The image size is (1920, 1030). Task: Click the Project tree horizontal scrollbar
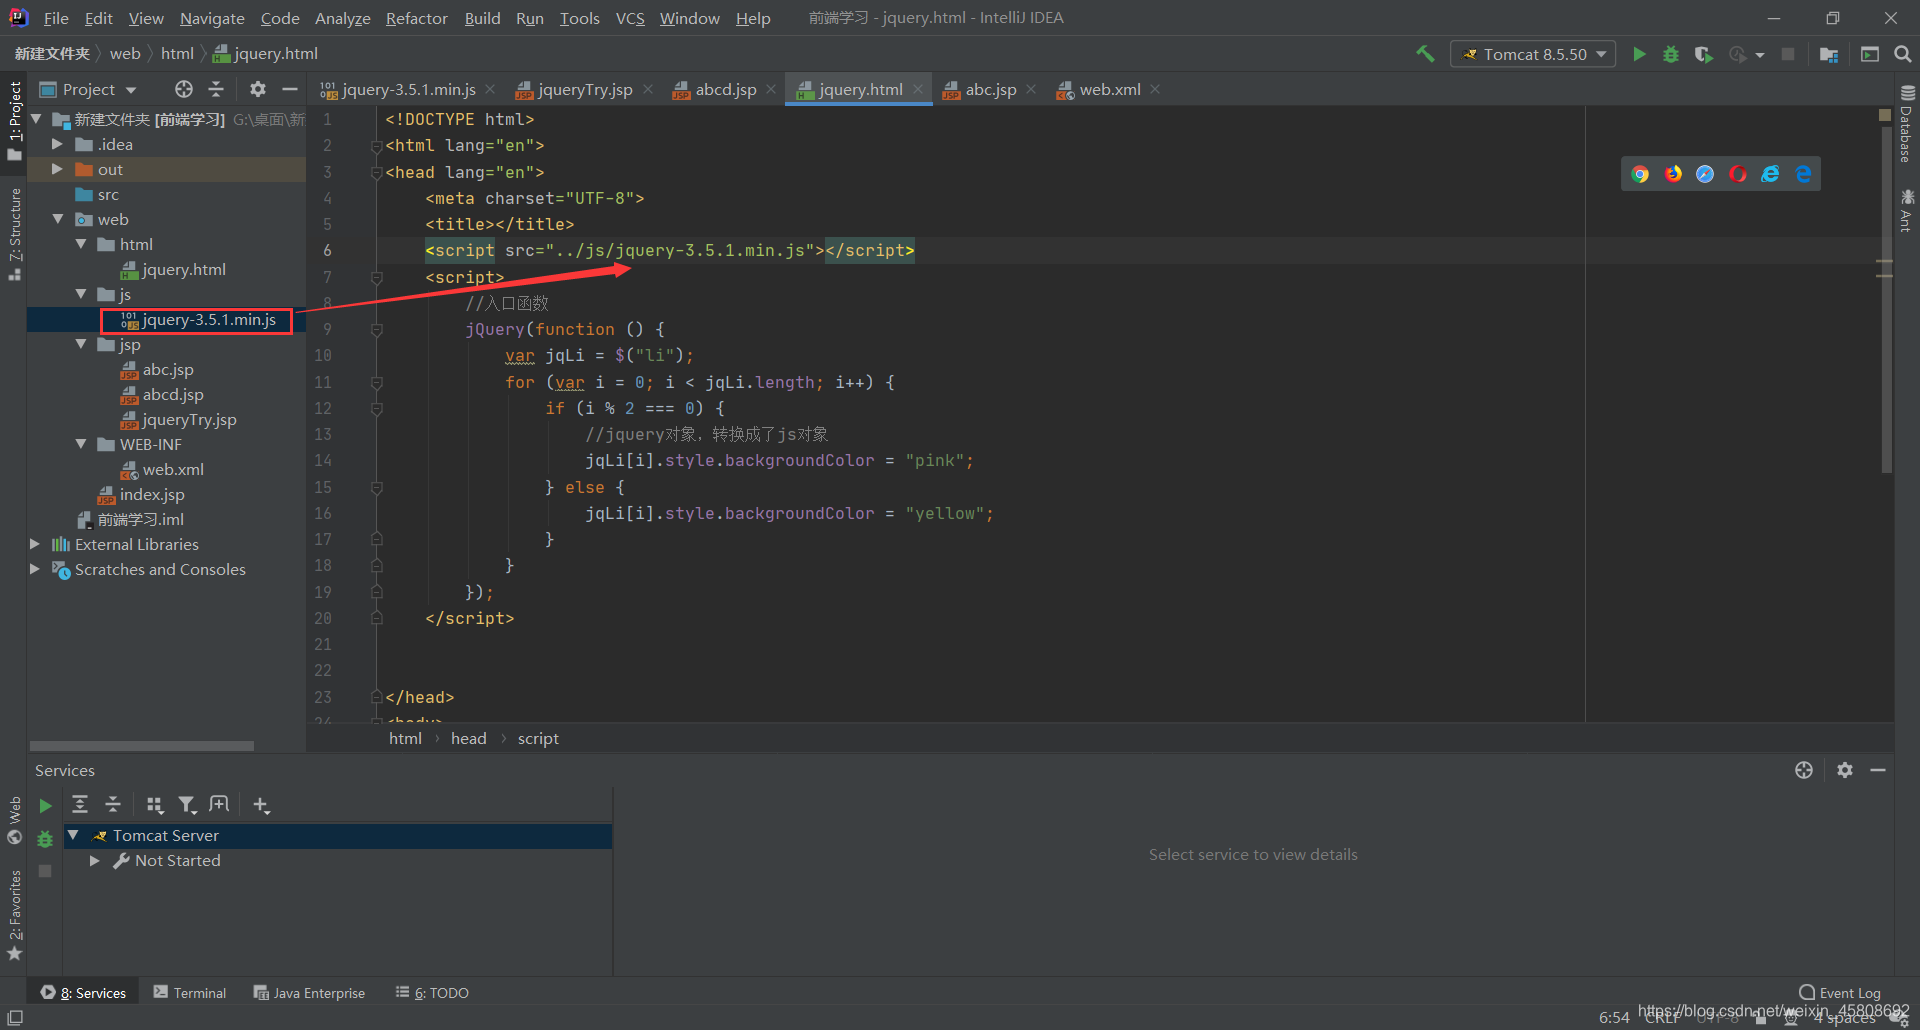click(x=141, y=746)
